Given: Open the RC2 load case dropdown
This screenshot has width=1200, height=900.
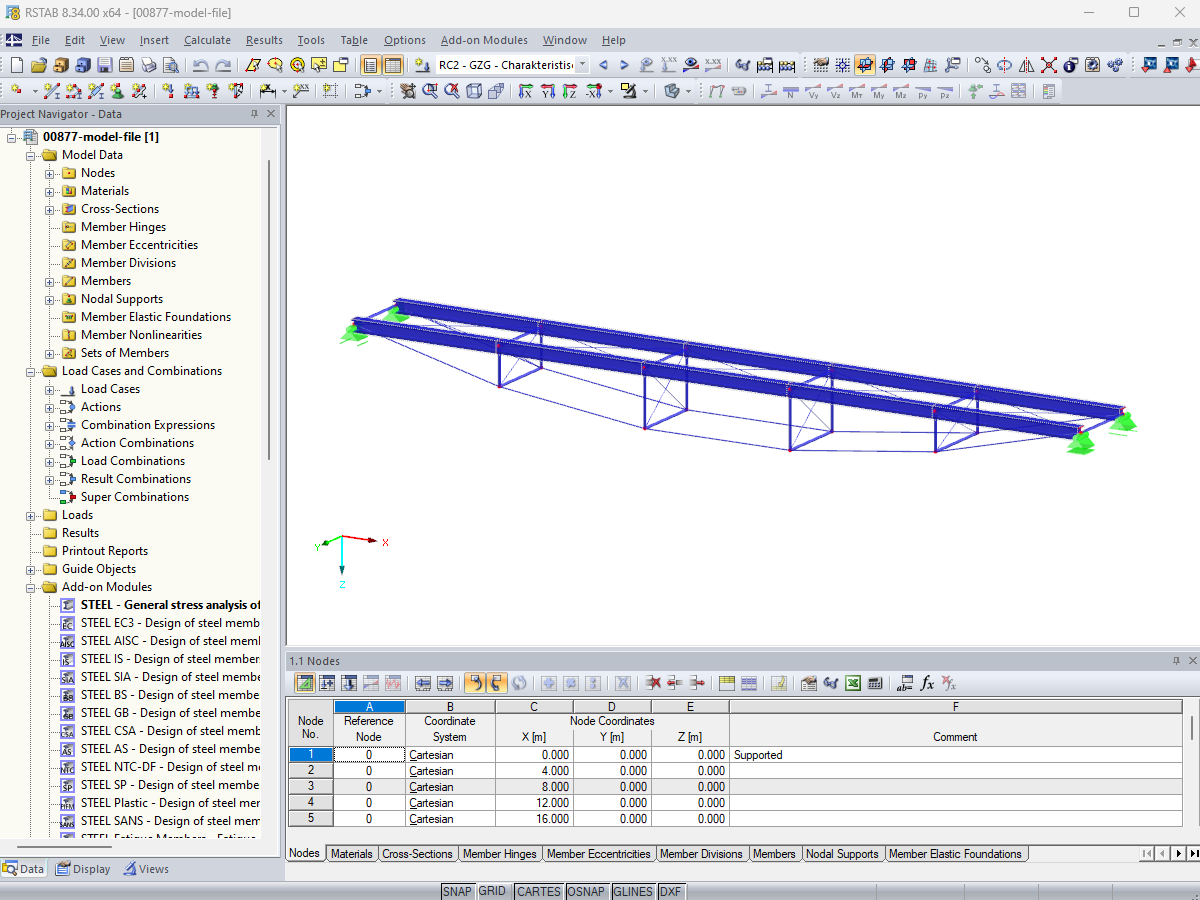Looking at the screenshot, I should pos(582,65).
